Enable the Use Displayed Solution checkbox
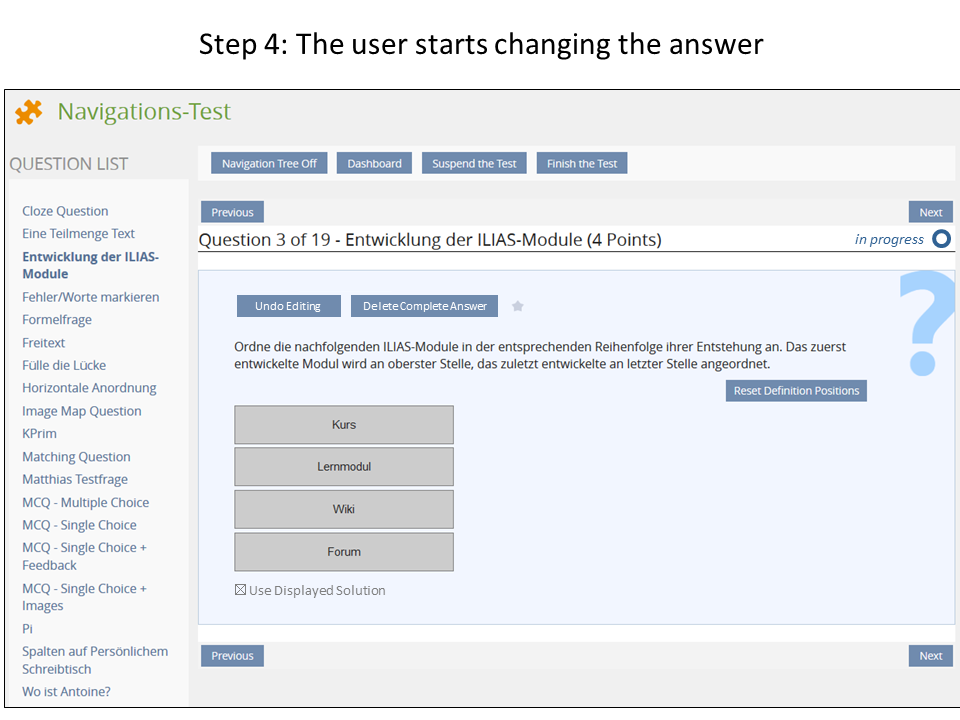 (240, 590)
